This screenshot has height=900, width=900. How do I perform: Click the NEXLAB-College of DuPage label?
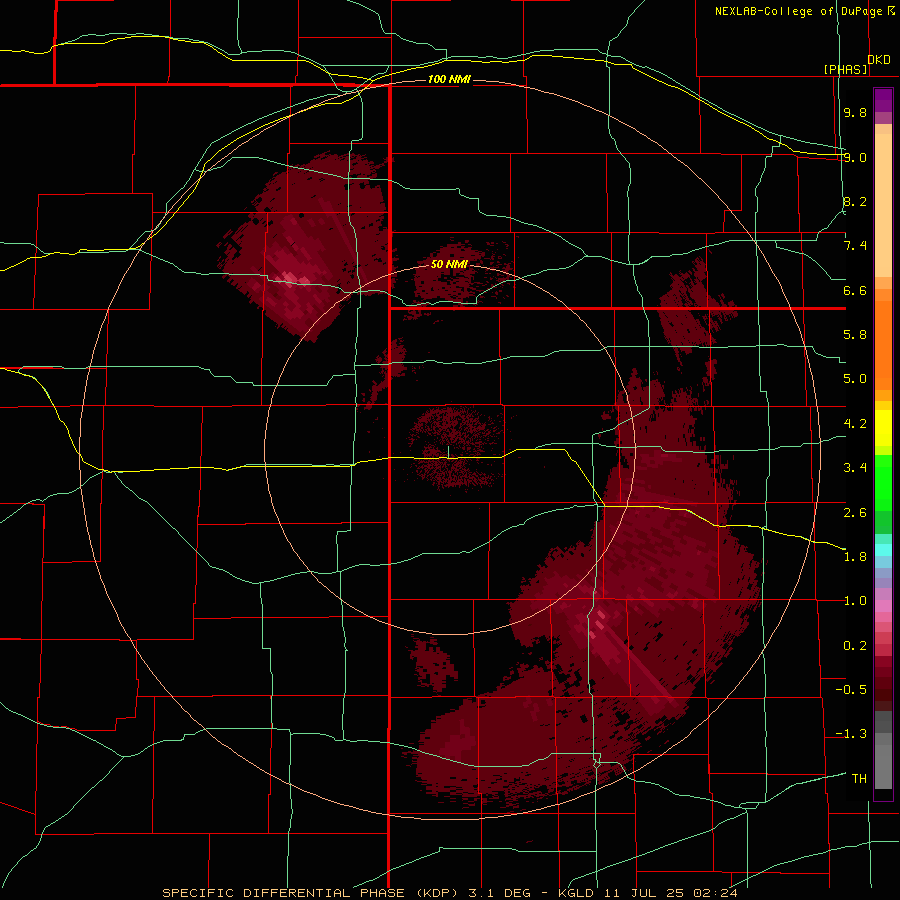click(804, 11)
